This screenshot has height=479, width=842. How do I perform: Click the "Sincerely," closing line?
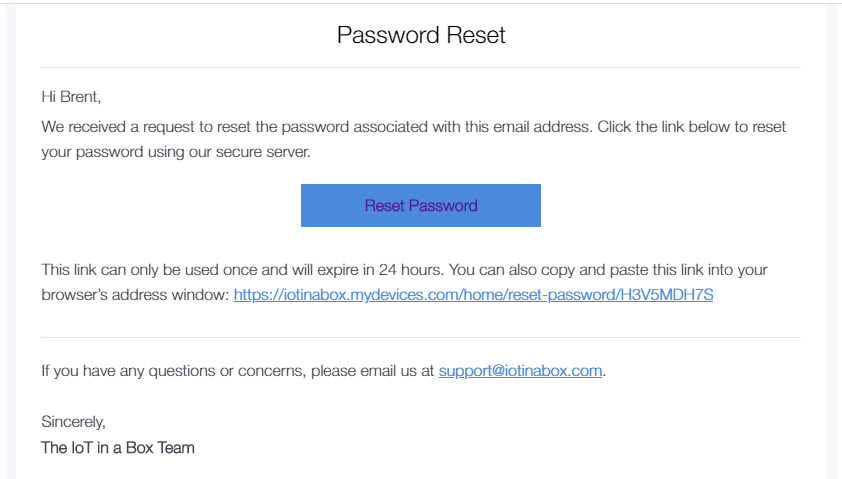point(73,422)
